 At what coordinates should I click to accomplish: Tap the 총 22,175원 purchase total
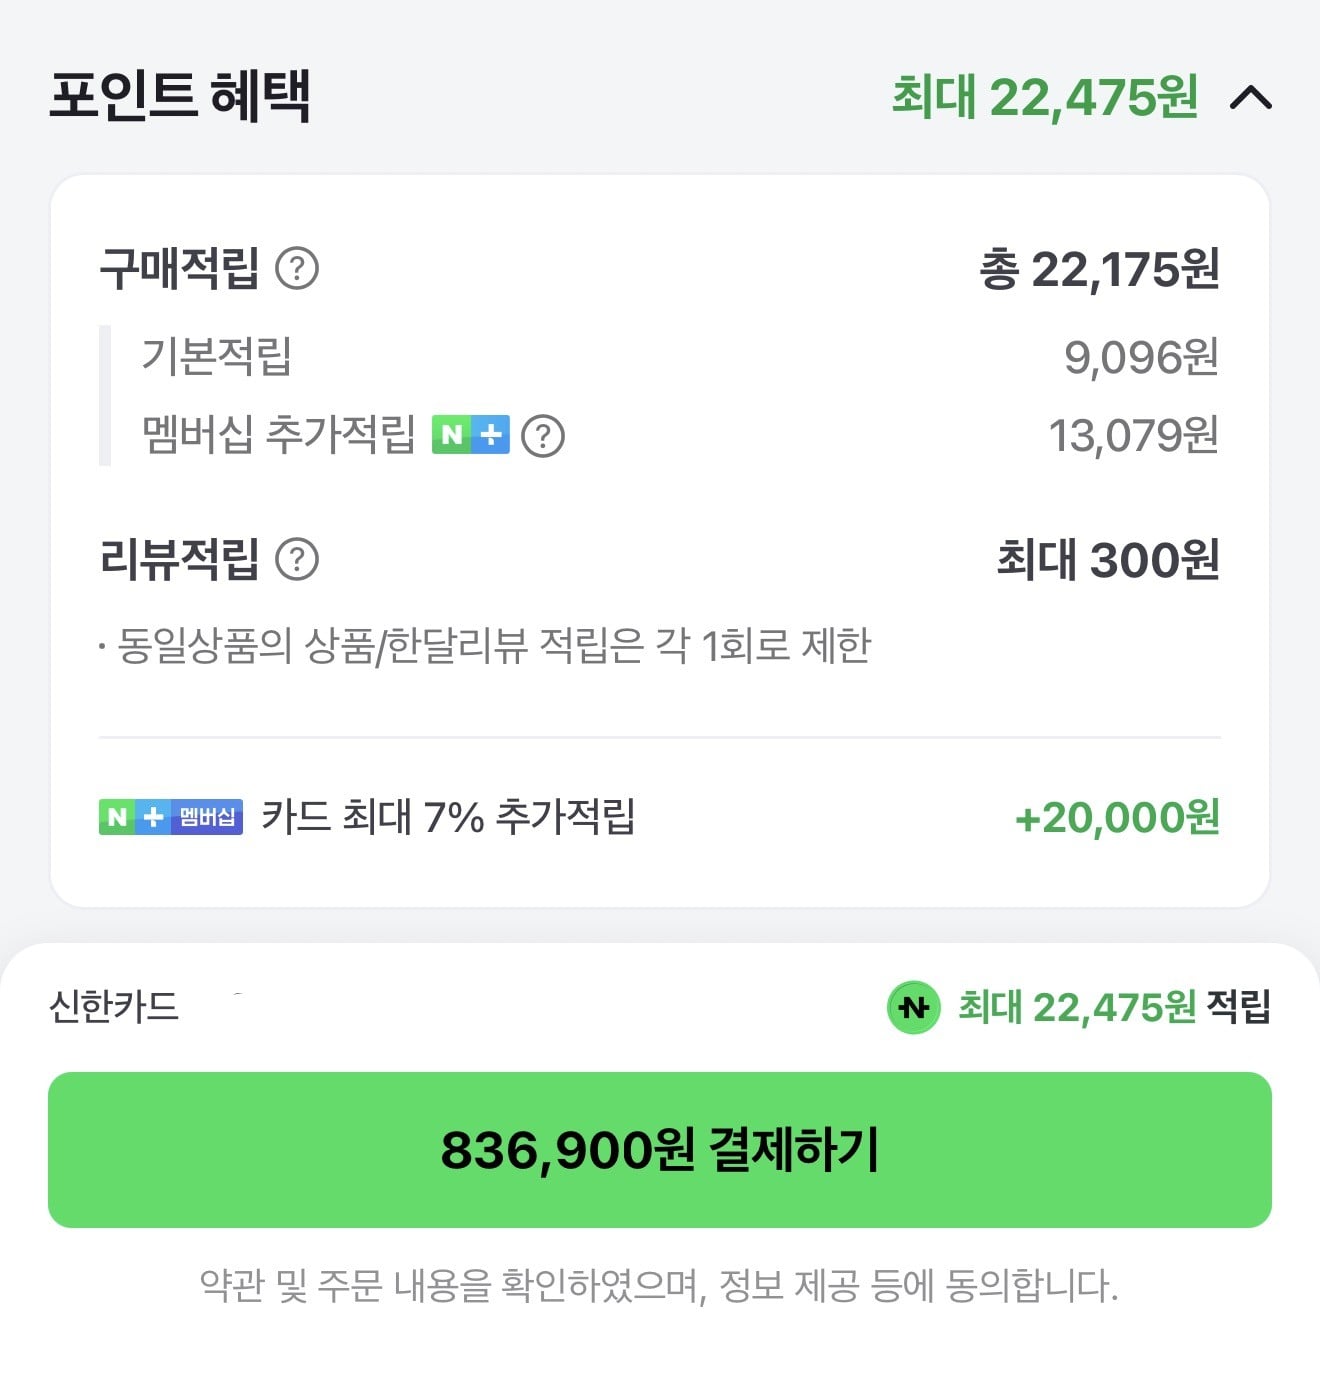pyautogui.click(x=1099, y=269)
